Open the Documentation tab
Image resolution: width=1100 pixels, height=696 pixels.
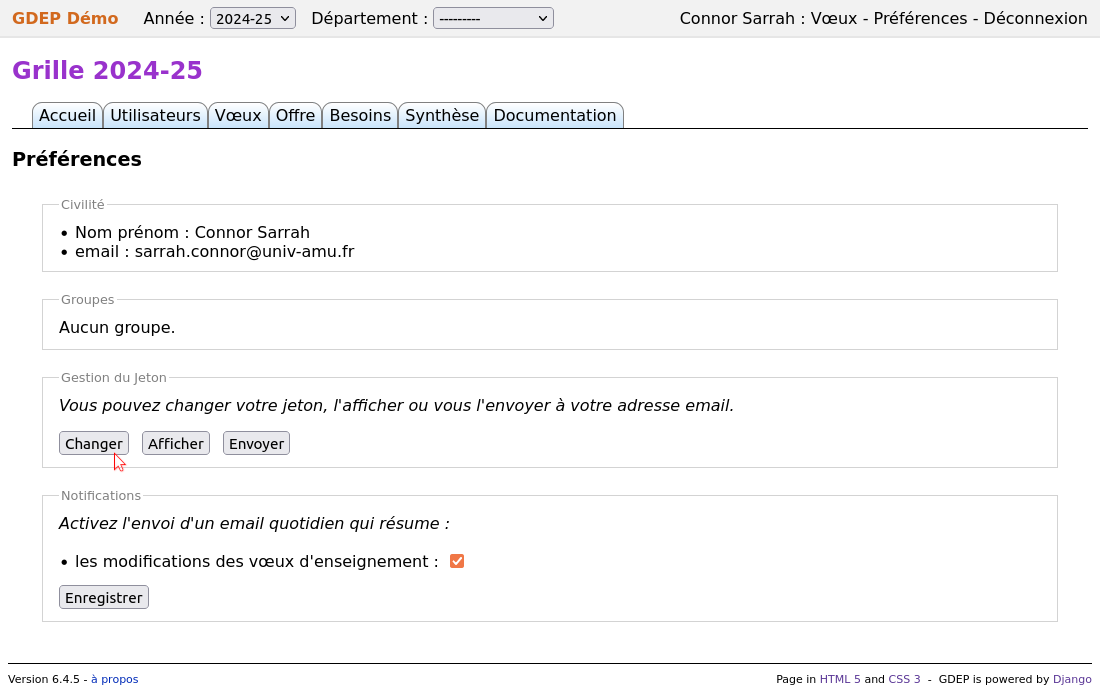click(554, 115)
